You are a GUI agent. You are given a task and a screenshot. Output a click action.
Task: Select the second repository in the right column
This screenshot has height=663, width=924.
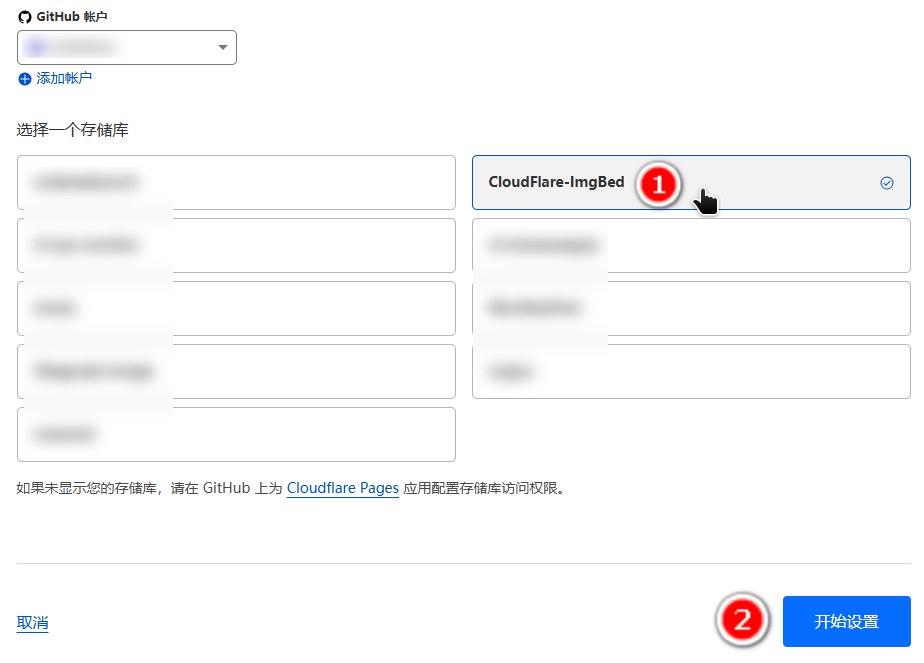click(690, 245)
